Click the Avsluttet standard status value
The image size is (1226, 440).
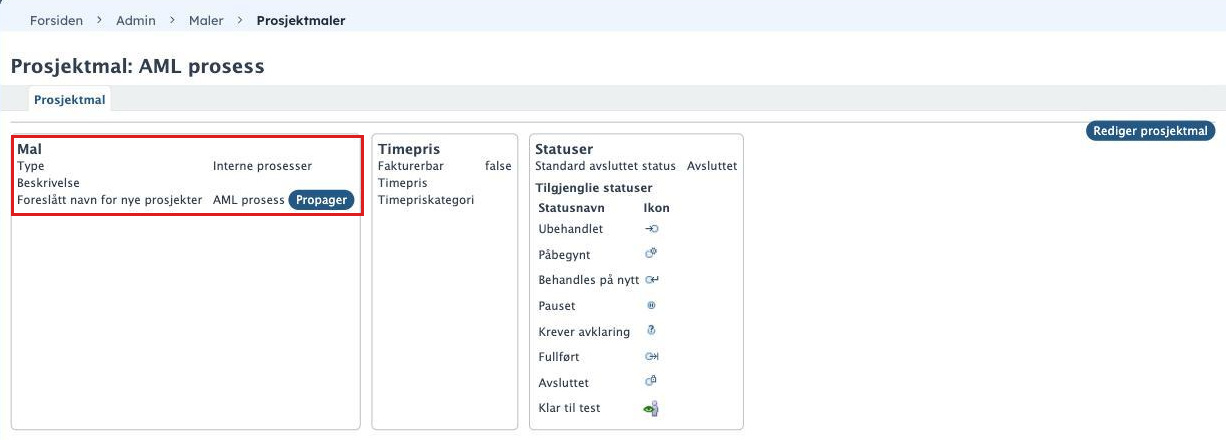pyautogui.click(x=712, y=166)
